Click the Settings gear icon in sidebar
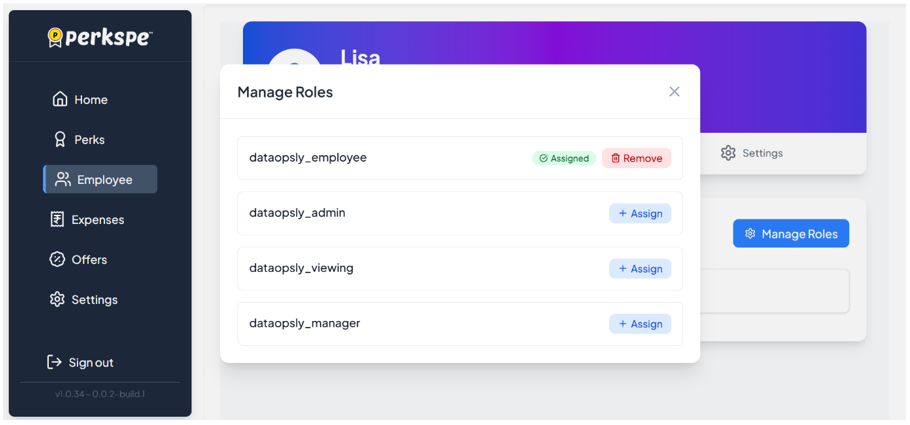 click(57, 299)
